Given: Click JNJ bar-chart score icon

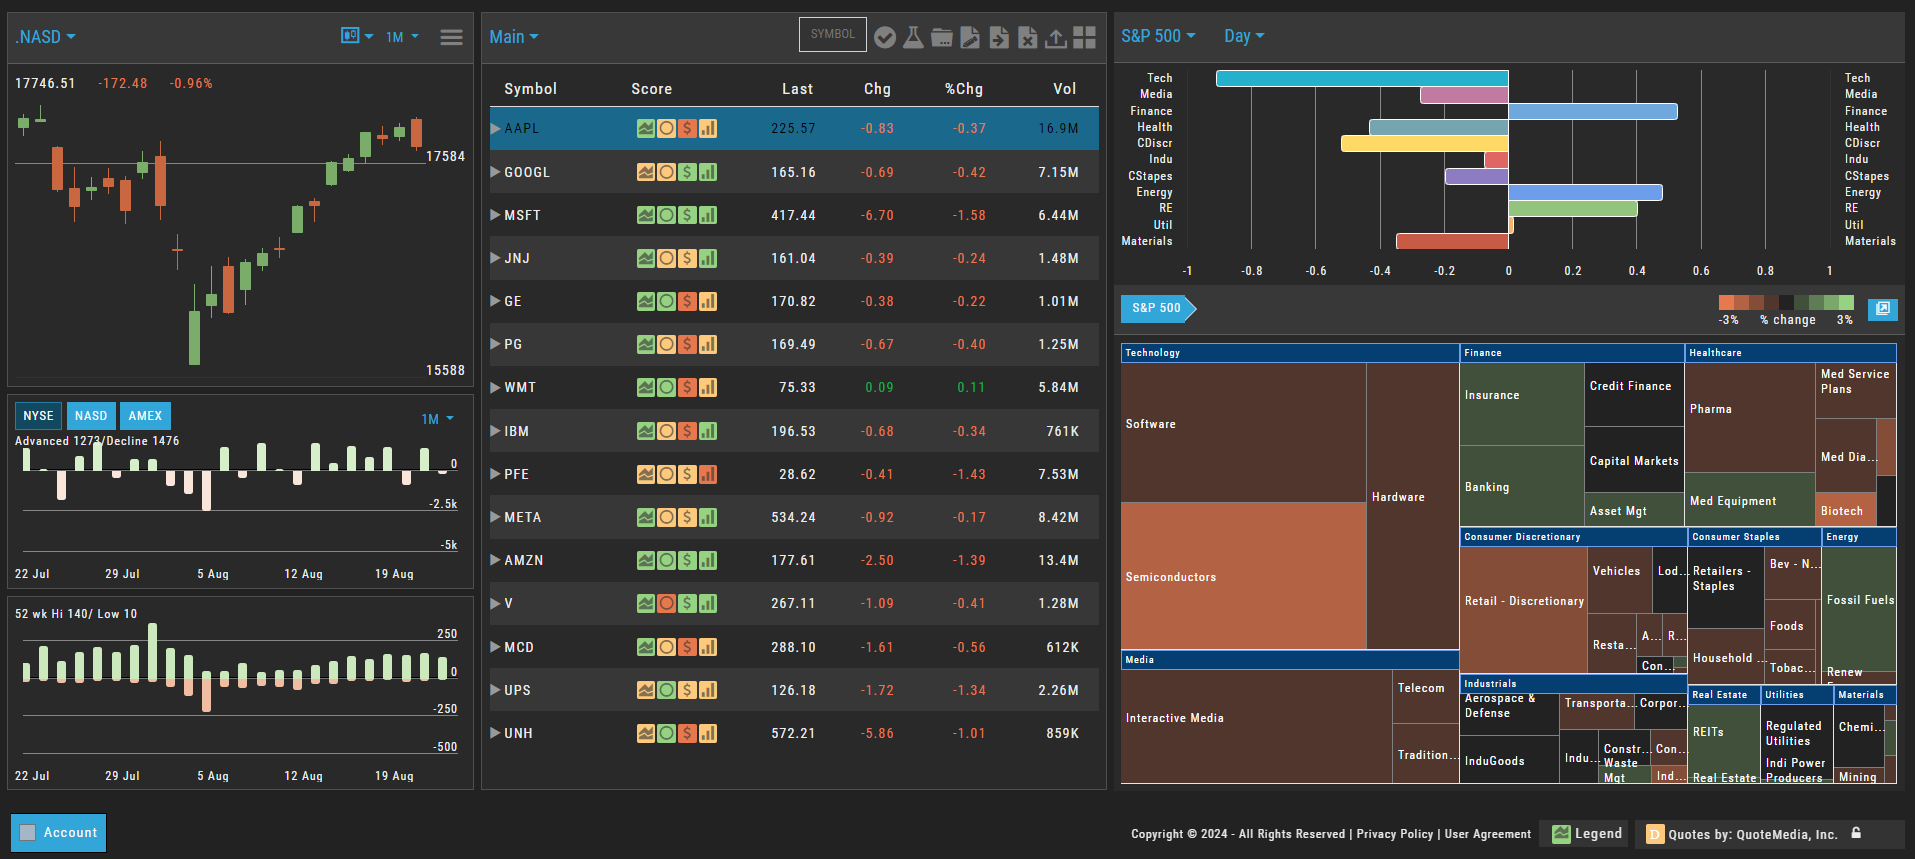Looking at the screenshot, I should [708, 258].
